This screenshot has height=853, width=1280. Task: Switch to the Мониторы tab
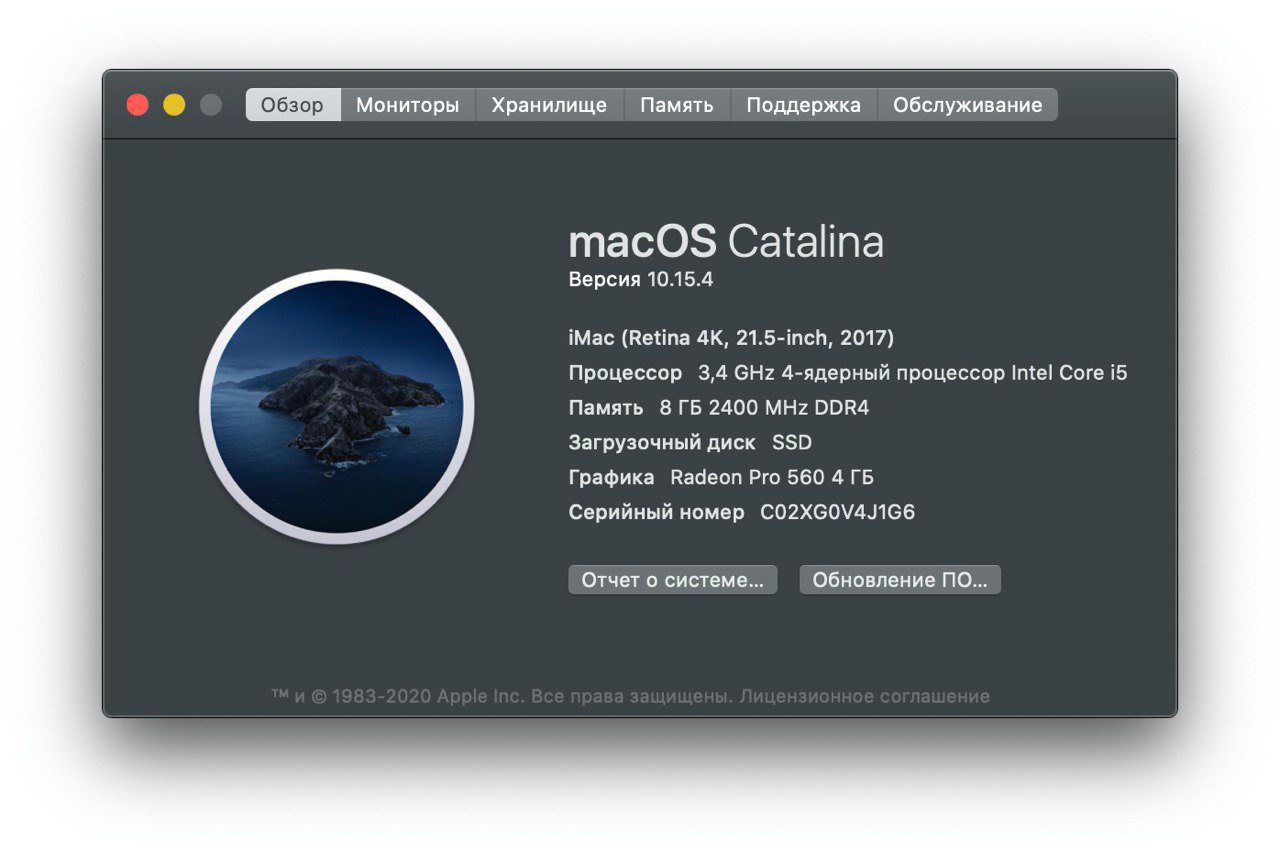(408, 105)
